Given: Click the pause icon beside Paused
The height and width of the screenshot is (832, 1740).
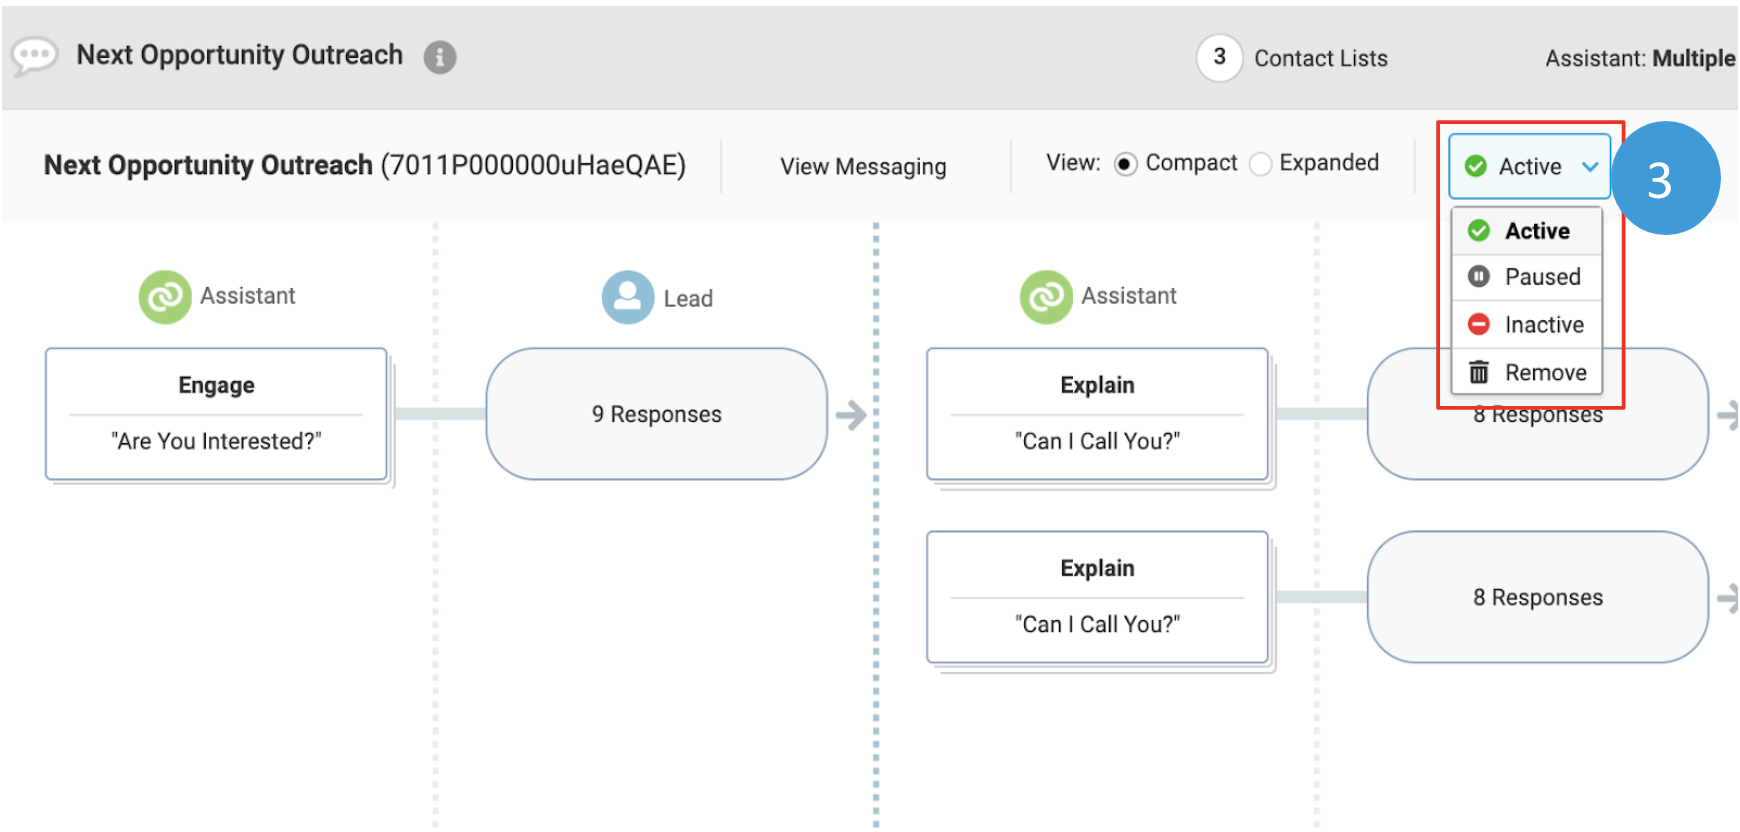Looking at the screenshot, I should pos(1479,276).
